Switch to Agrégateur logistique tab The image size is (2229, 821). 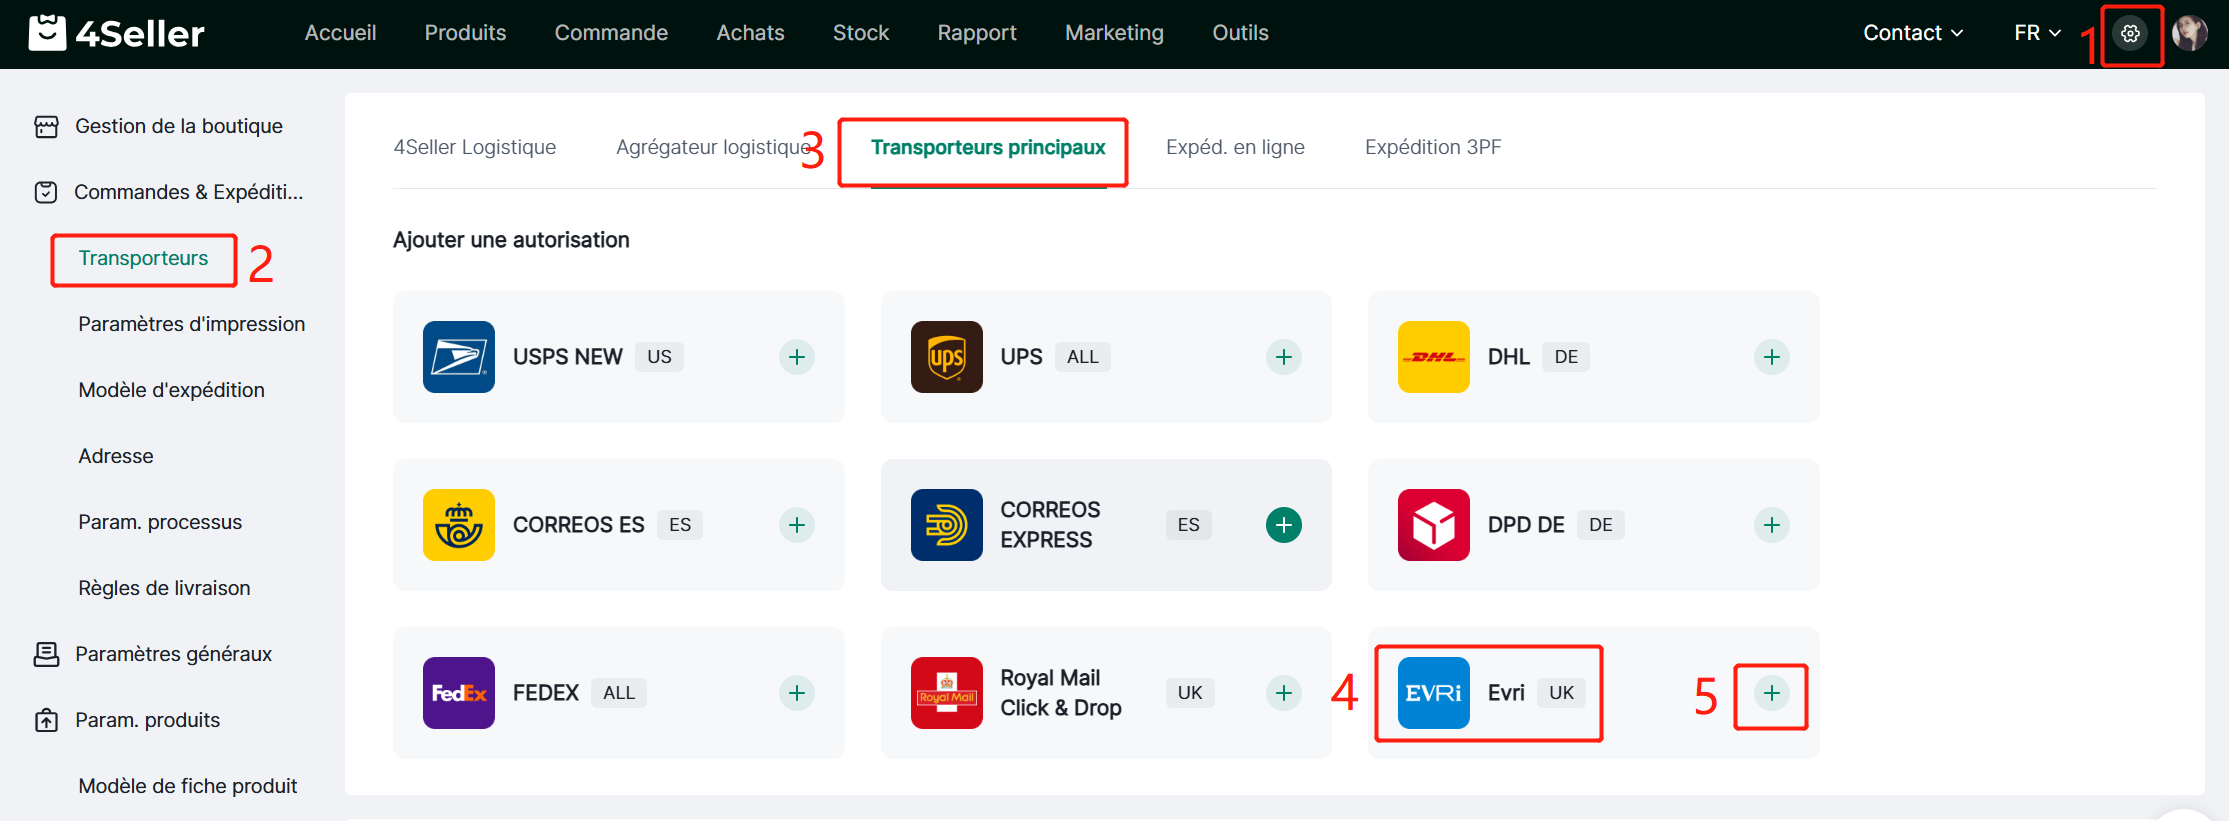click(713, 147)
